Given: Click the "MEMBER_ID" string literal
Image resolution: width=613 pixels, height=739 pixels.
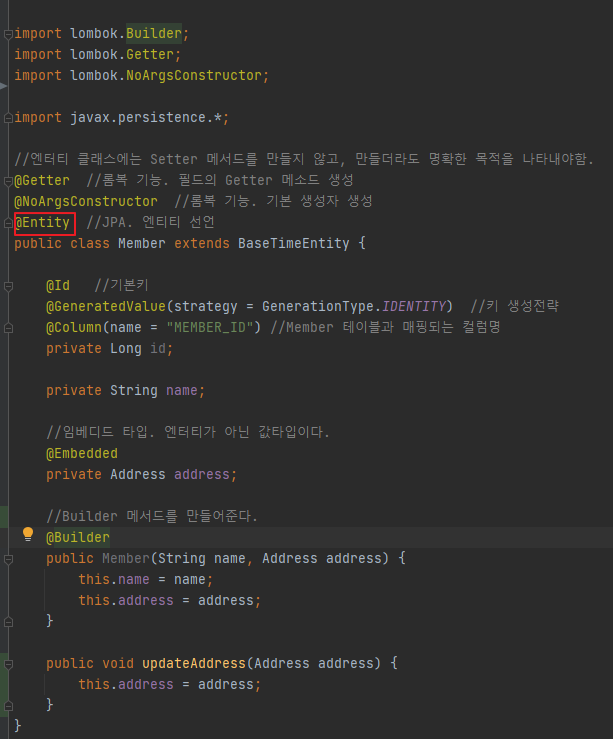Looking at the screenshot, I should (210, 327).
